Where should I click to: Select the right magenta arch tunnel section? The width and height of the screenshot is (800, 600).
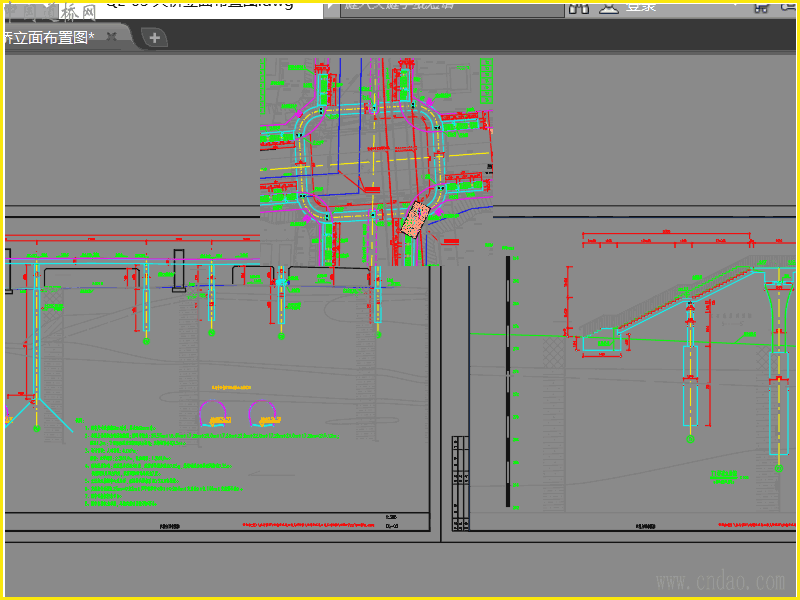click(262, 413)
